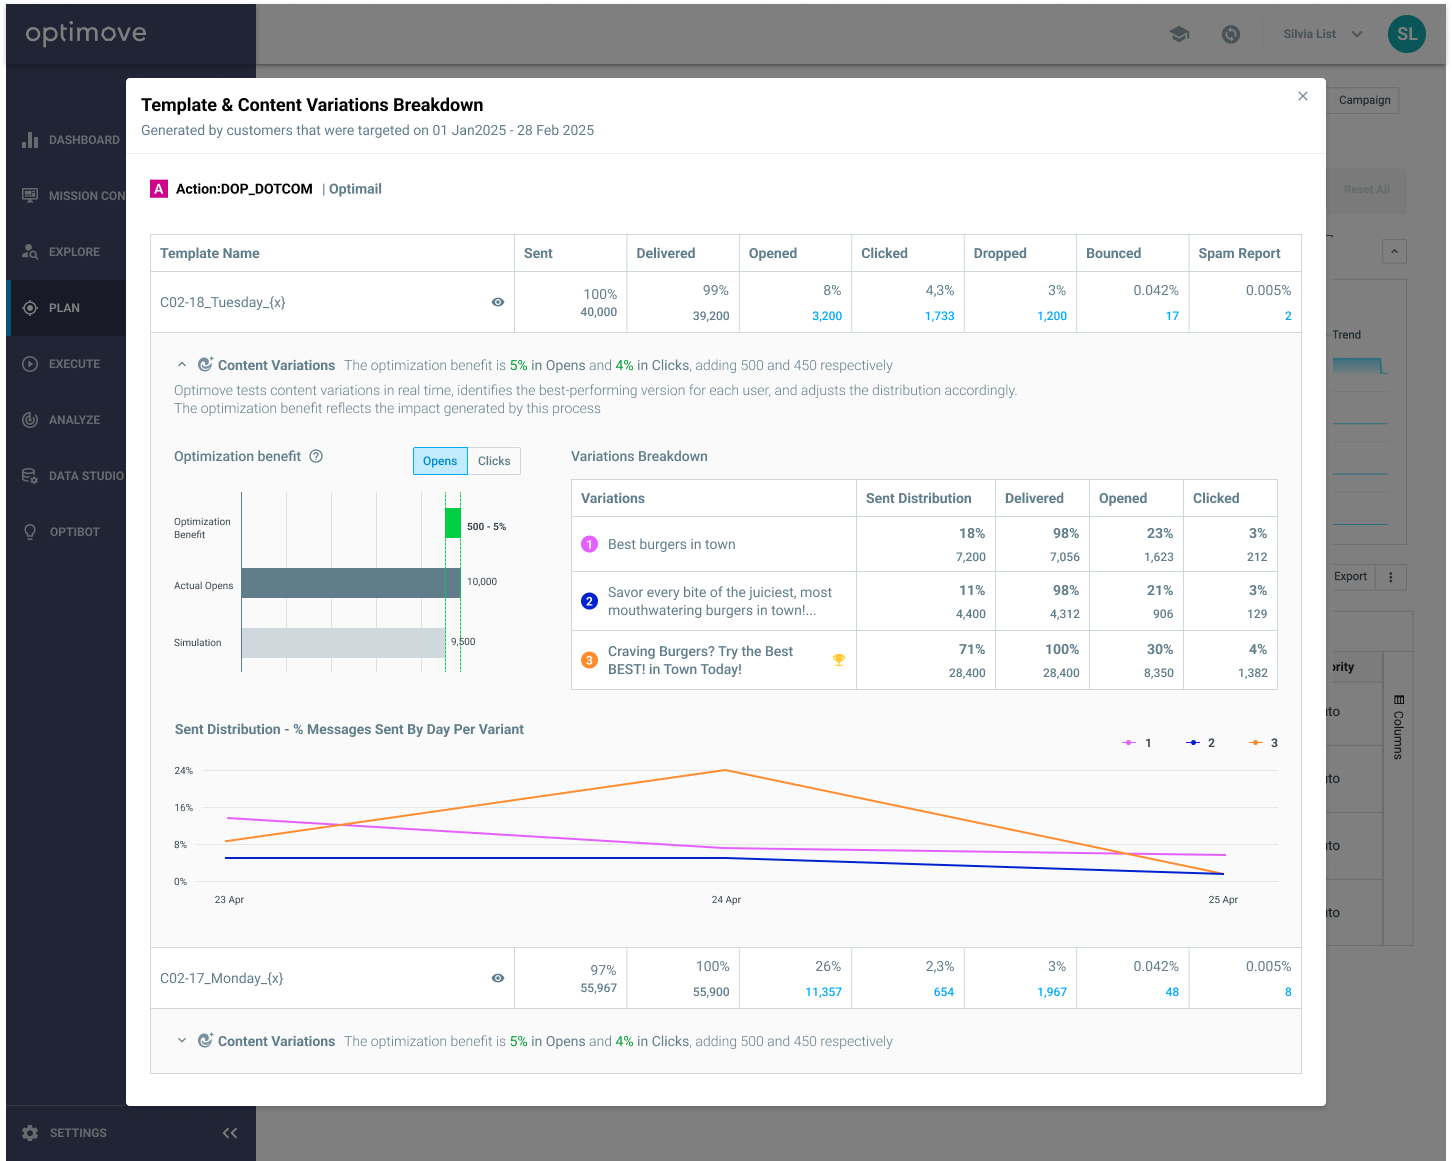This screenshot has width=1452, height=1161.
Task: Collapse the sidebar with double-chevron icon
Action: [x=230, y=1133]
